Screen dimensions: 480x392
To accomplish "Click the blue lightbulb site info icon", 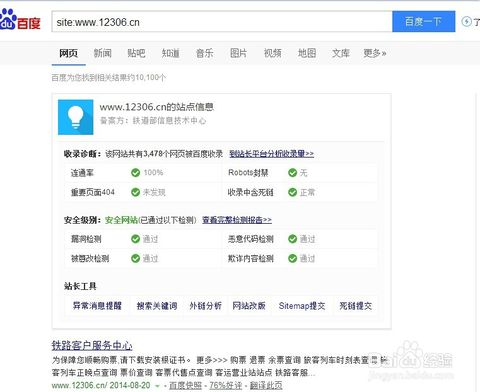I will click(x=76, y=117).
